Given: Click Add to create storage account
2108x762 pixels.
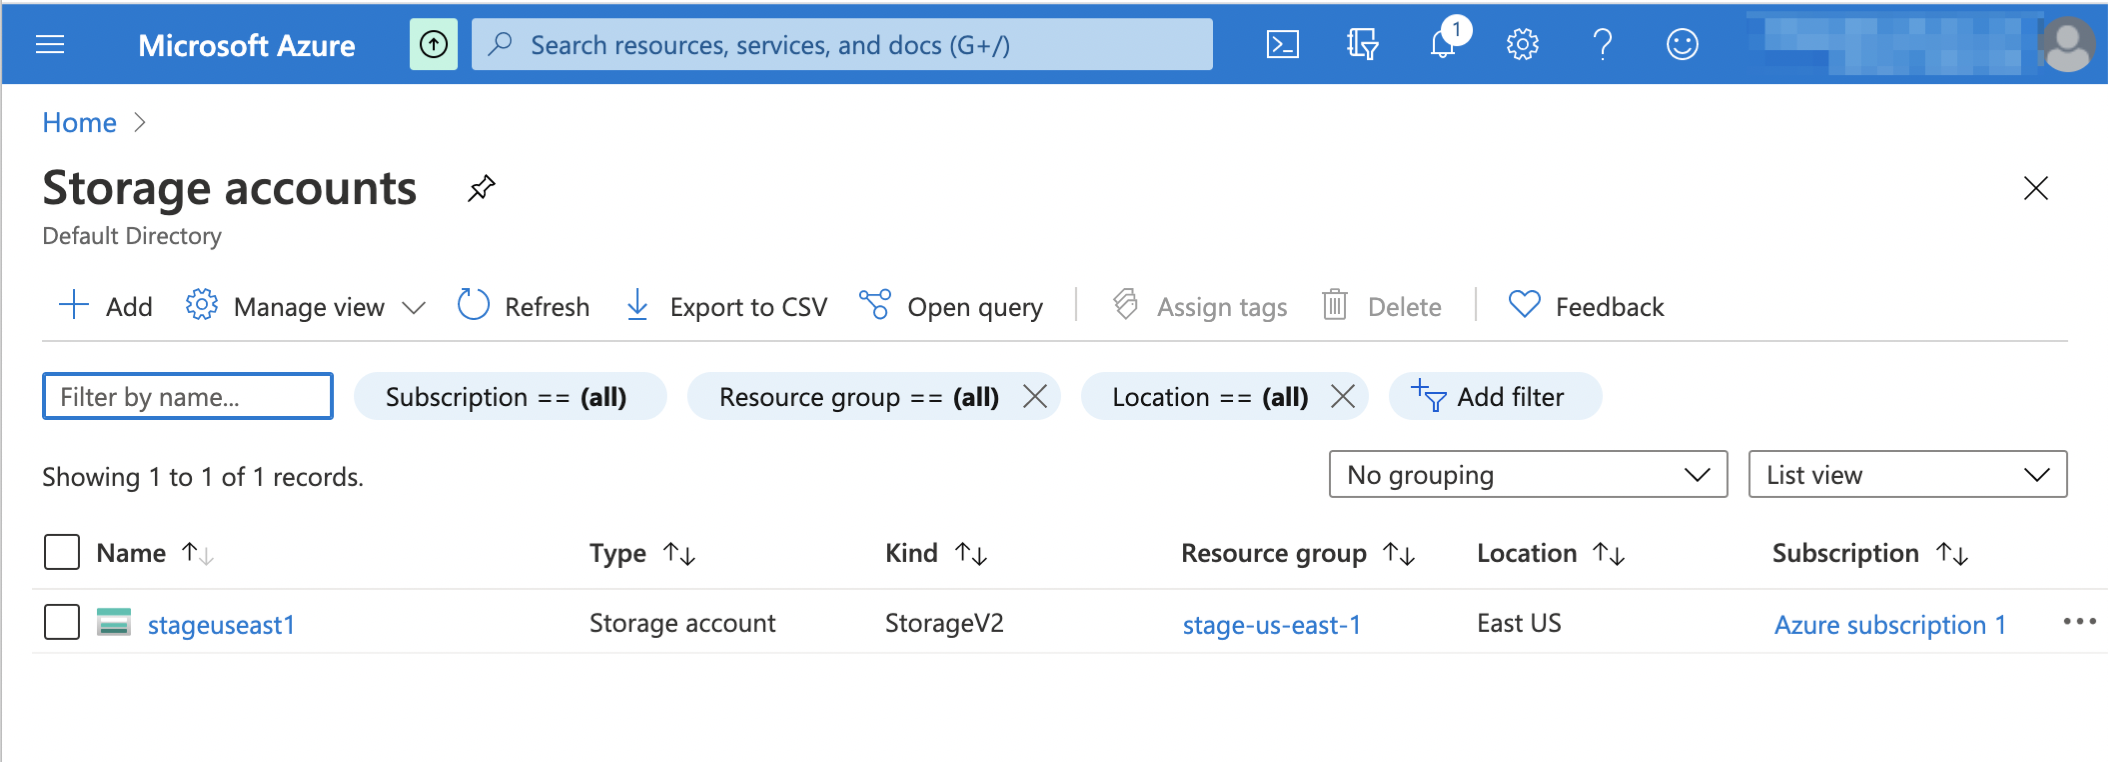Looking at the screenshot, I should (105, 306).
